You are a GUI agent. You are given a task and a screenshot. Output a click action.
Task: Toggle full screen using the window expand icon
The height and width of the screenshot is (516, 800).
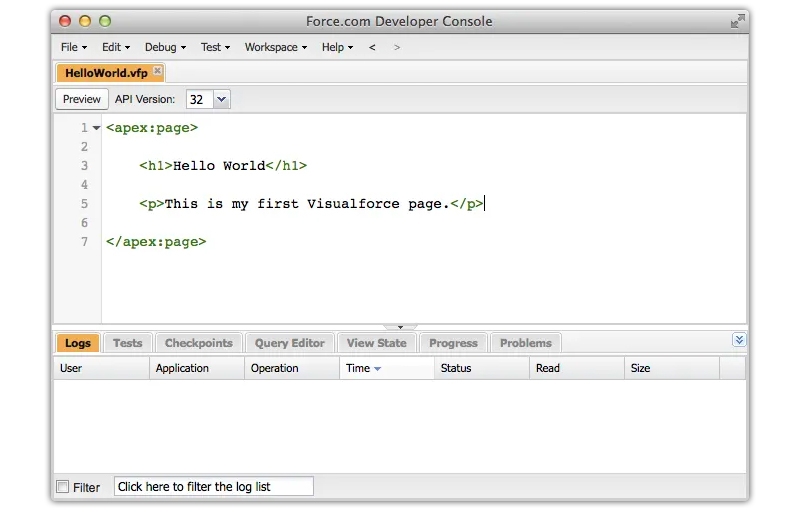737,21
